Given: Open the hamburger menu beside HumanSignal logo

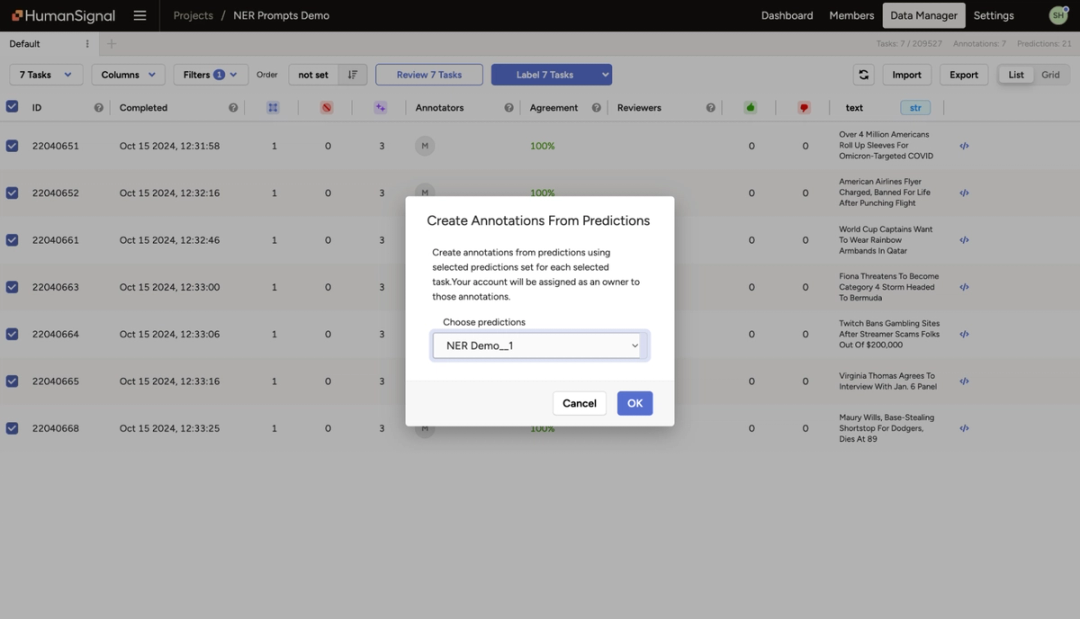Looking at the screenshot, I should coord(139,15).
